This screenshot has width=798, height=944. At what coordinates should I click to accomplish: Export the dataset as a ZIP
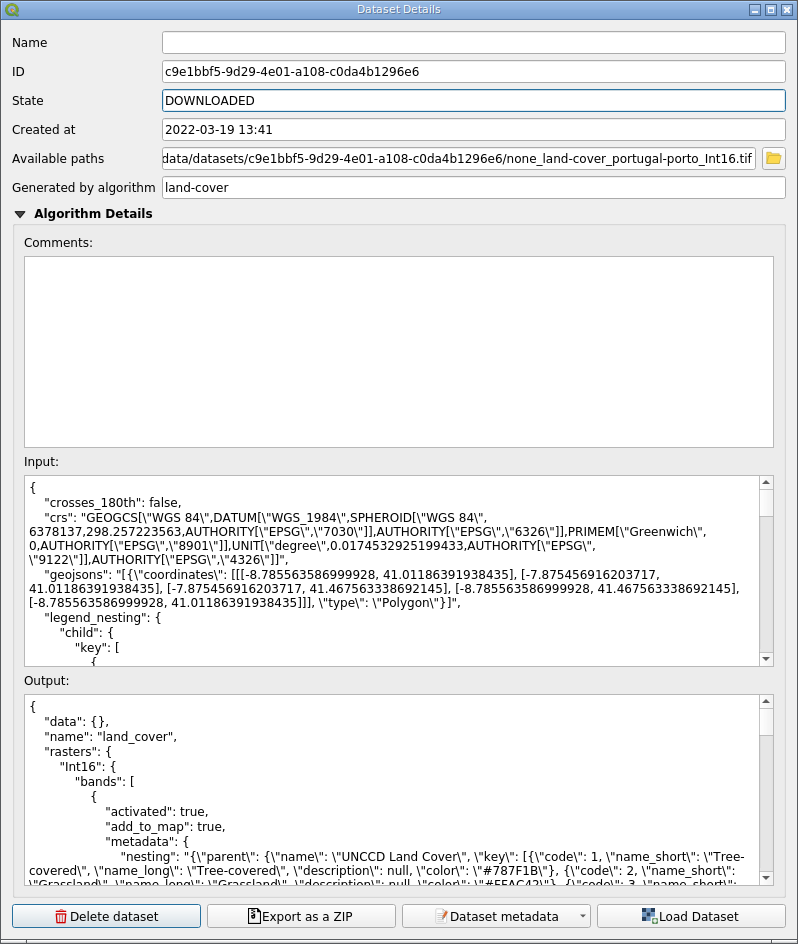301,916
